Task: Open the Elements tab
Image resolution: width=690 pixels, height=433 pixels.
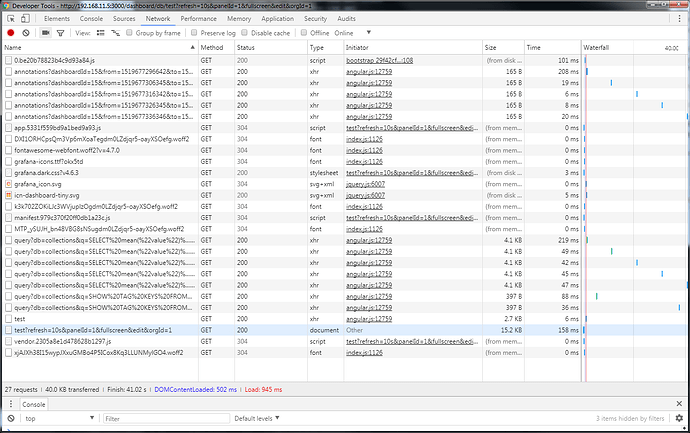Action: pos(57,18)
